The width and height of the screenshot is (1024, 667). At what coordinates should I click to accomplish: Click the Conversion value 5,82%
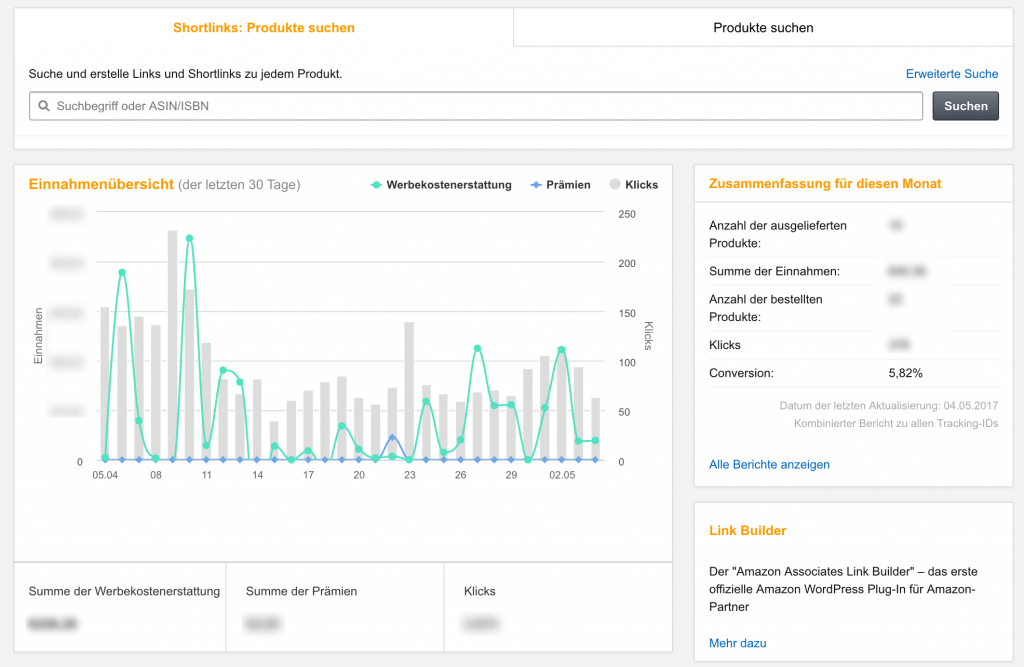[x=905, y=373]
